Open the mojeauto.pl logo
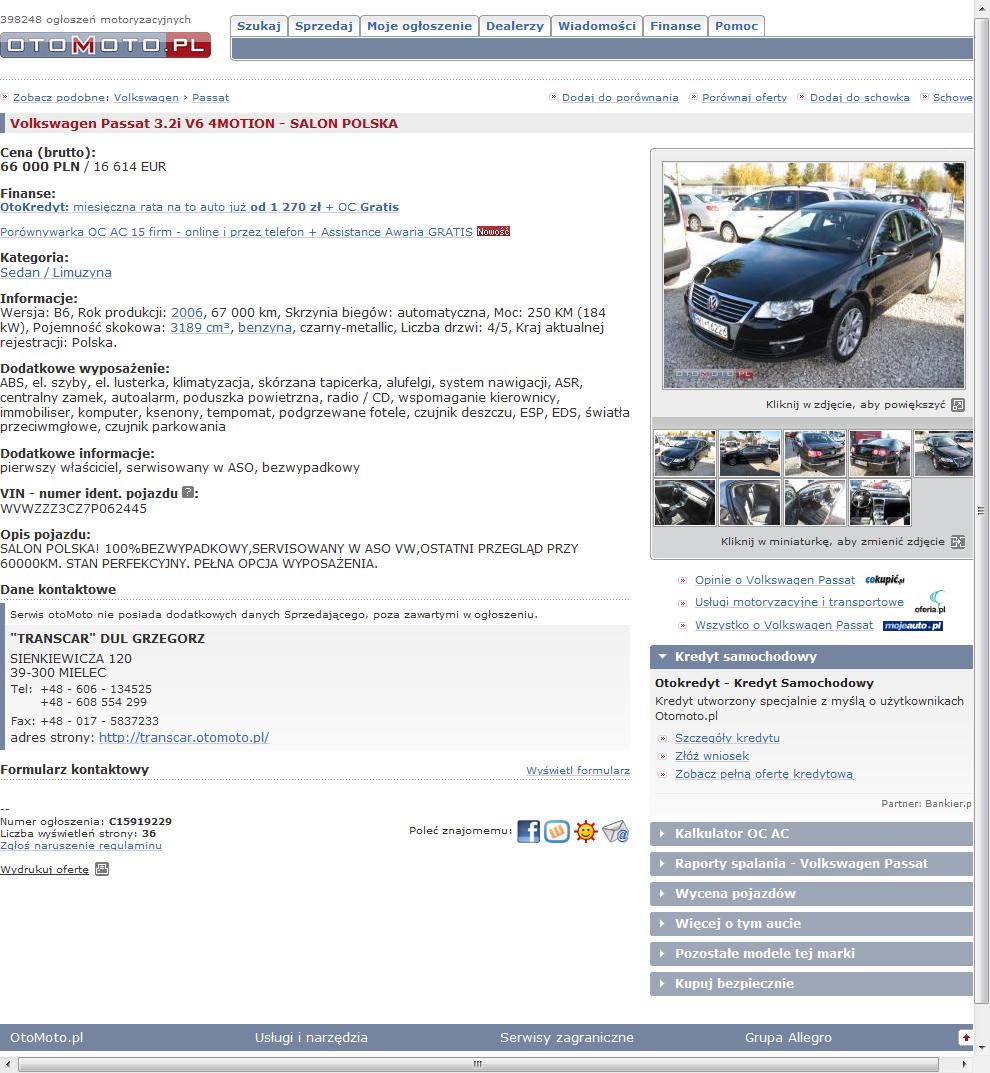Screen dimensions: 990x1073 pos(913,625)
